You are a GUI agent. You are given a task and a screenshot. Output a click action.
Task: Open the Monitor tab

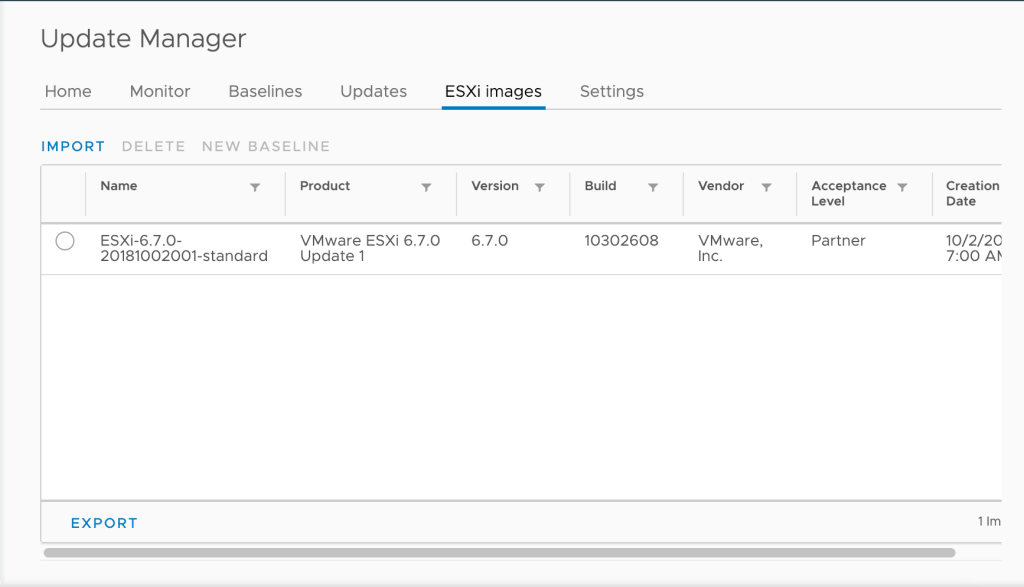[x=160, y=91]
